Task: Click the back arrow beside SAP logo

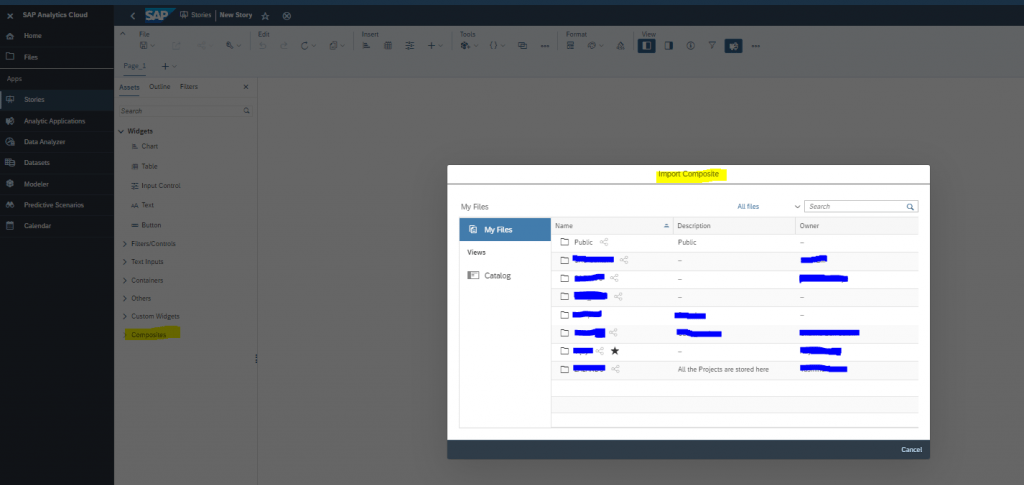Action: 133,16
